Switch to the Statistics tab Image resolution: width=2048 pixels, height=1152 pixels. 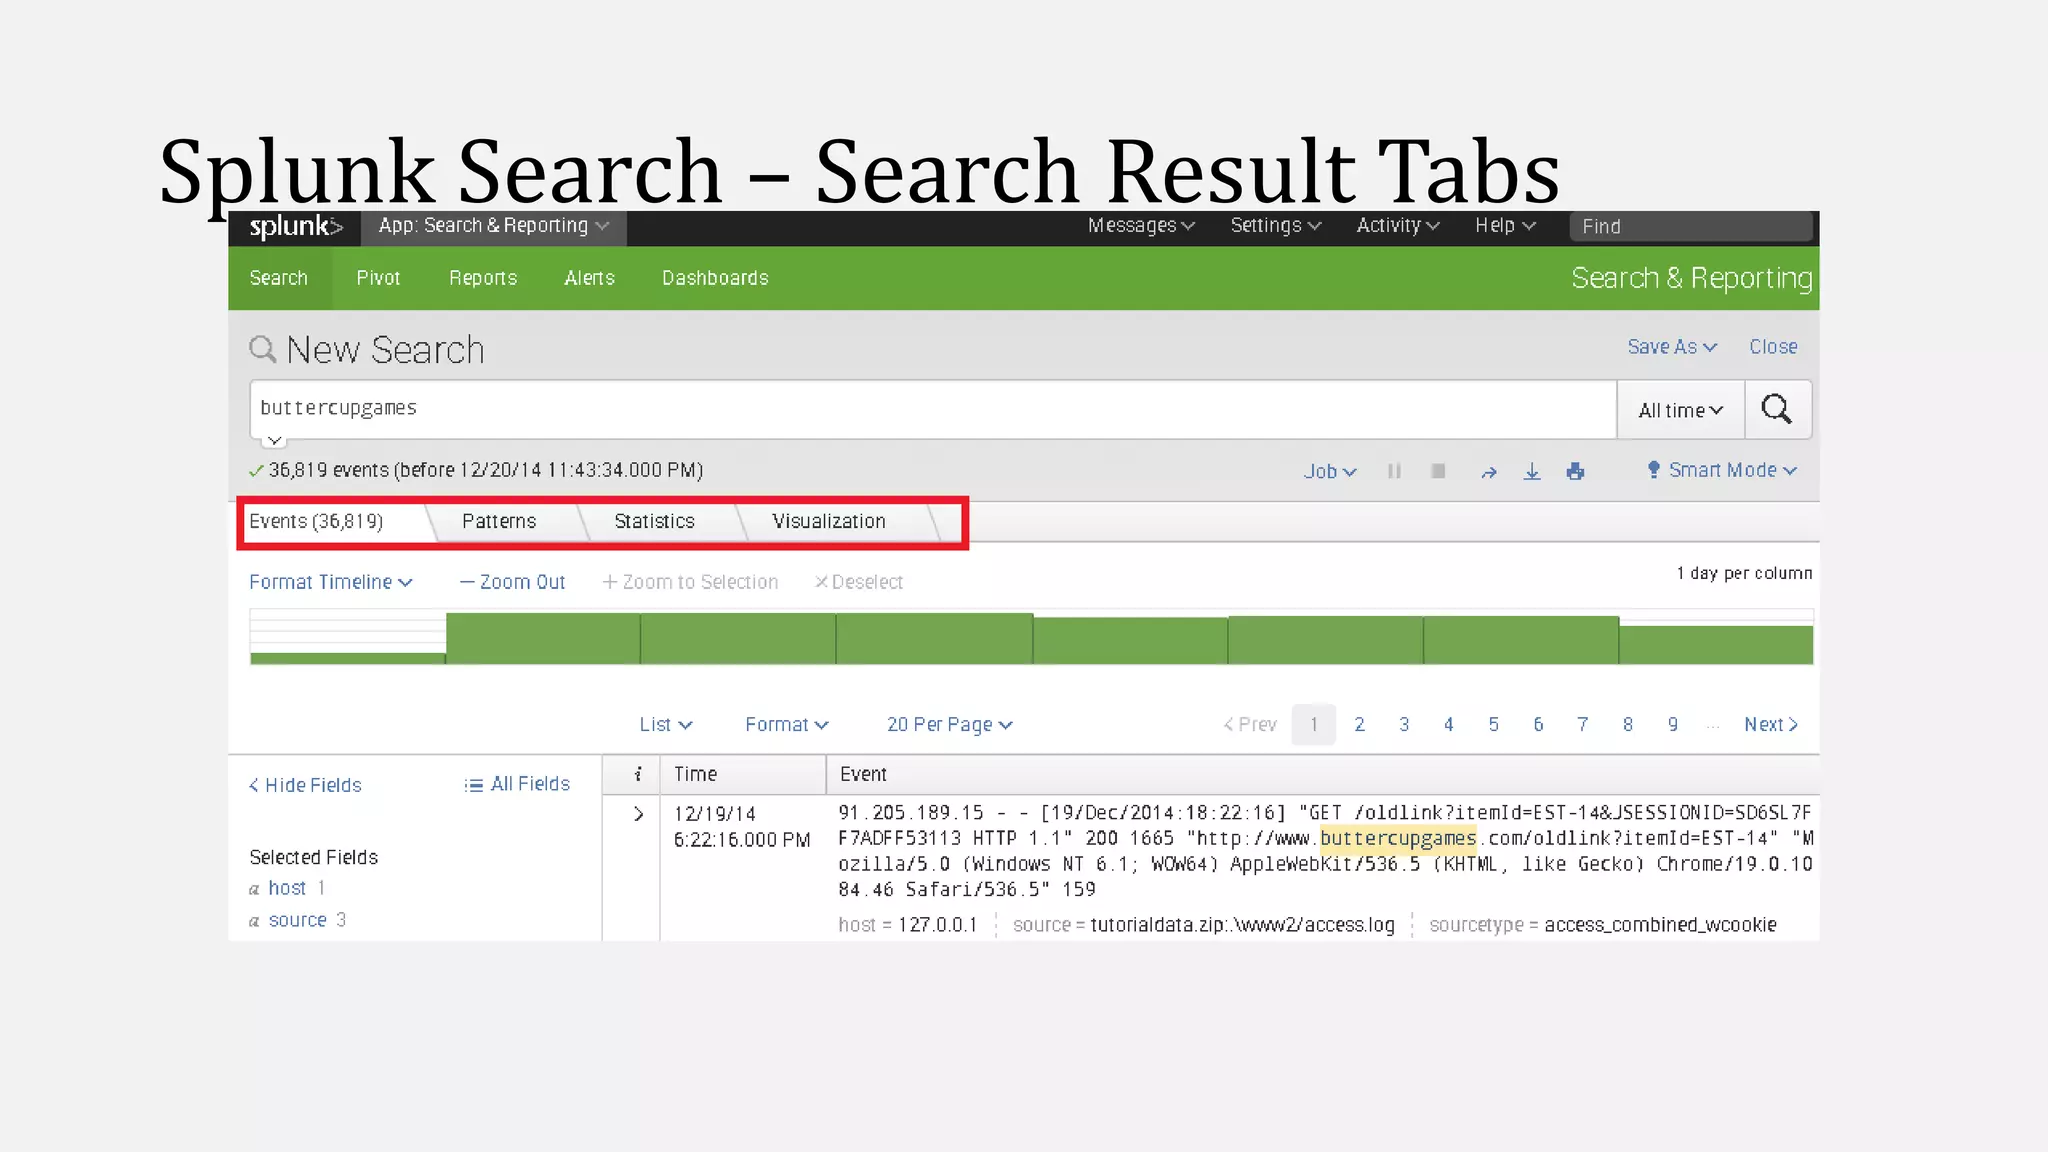(654, 521)
